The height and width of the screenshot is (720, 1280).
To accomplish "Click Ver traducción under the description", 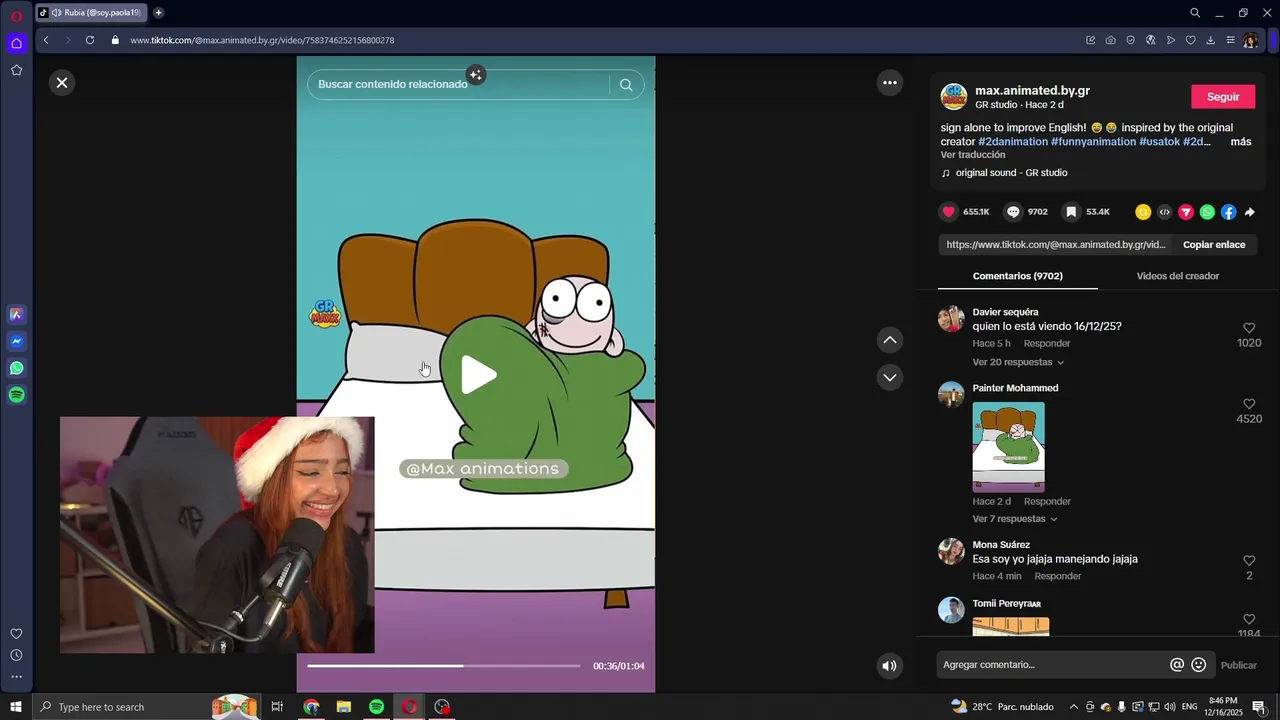I will pos(972,155).
